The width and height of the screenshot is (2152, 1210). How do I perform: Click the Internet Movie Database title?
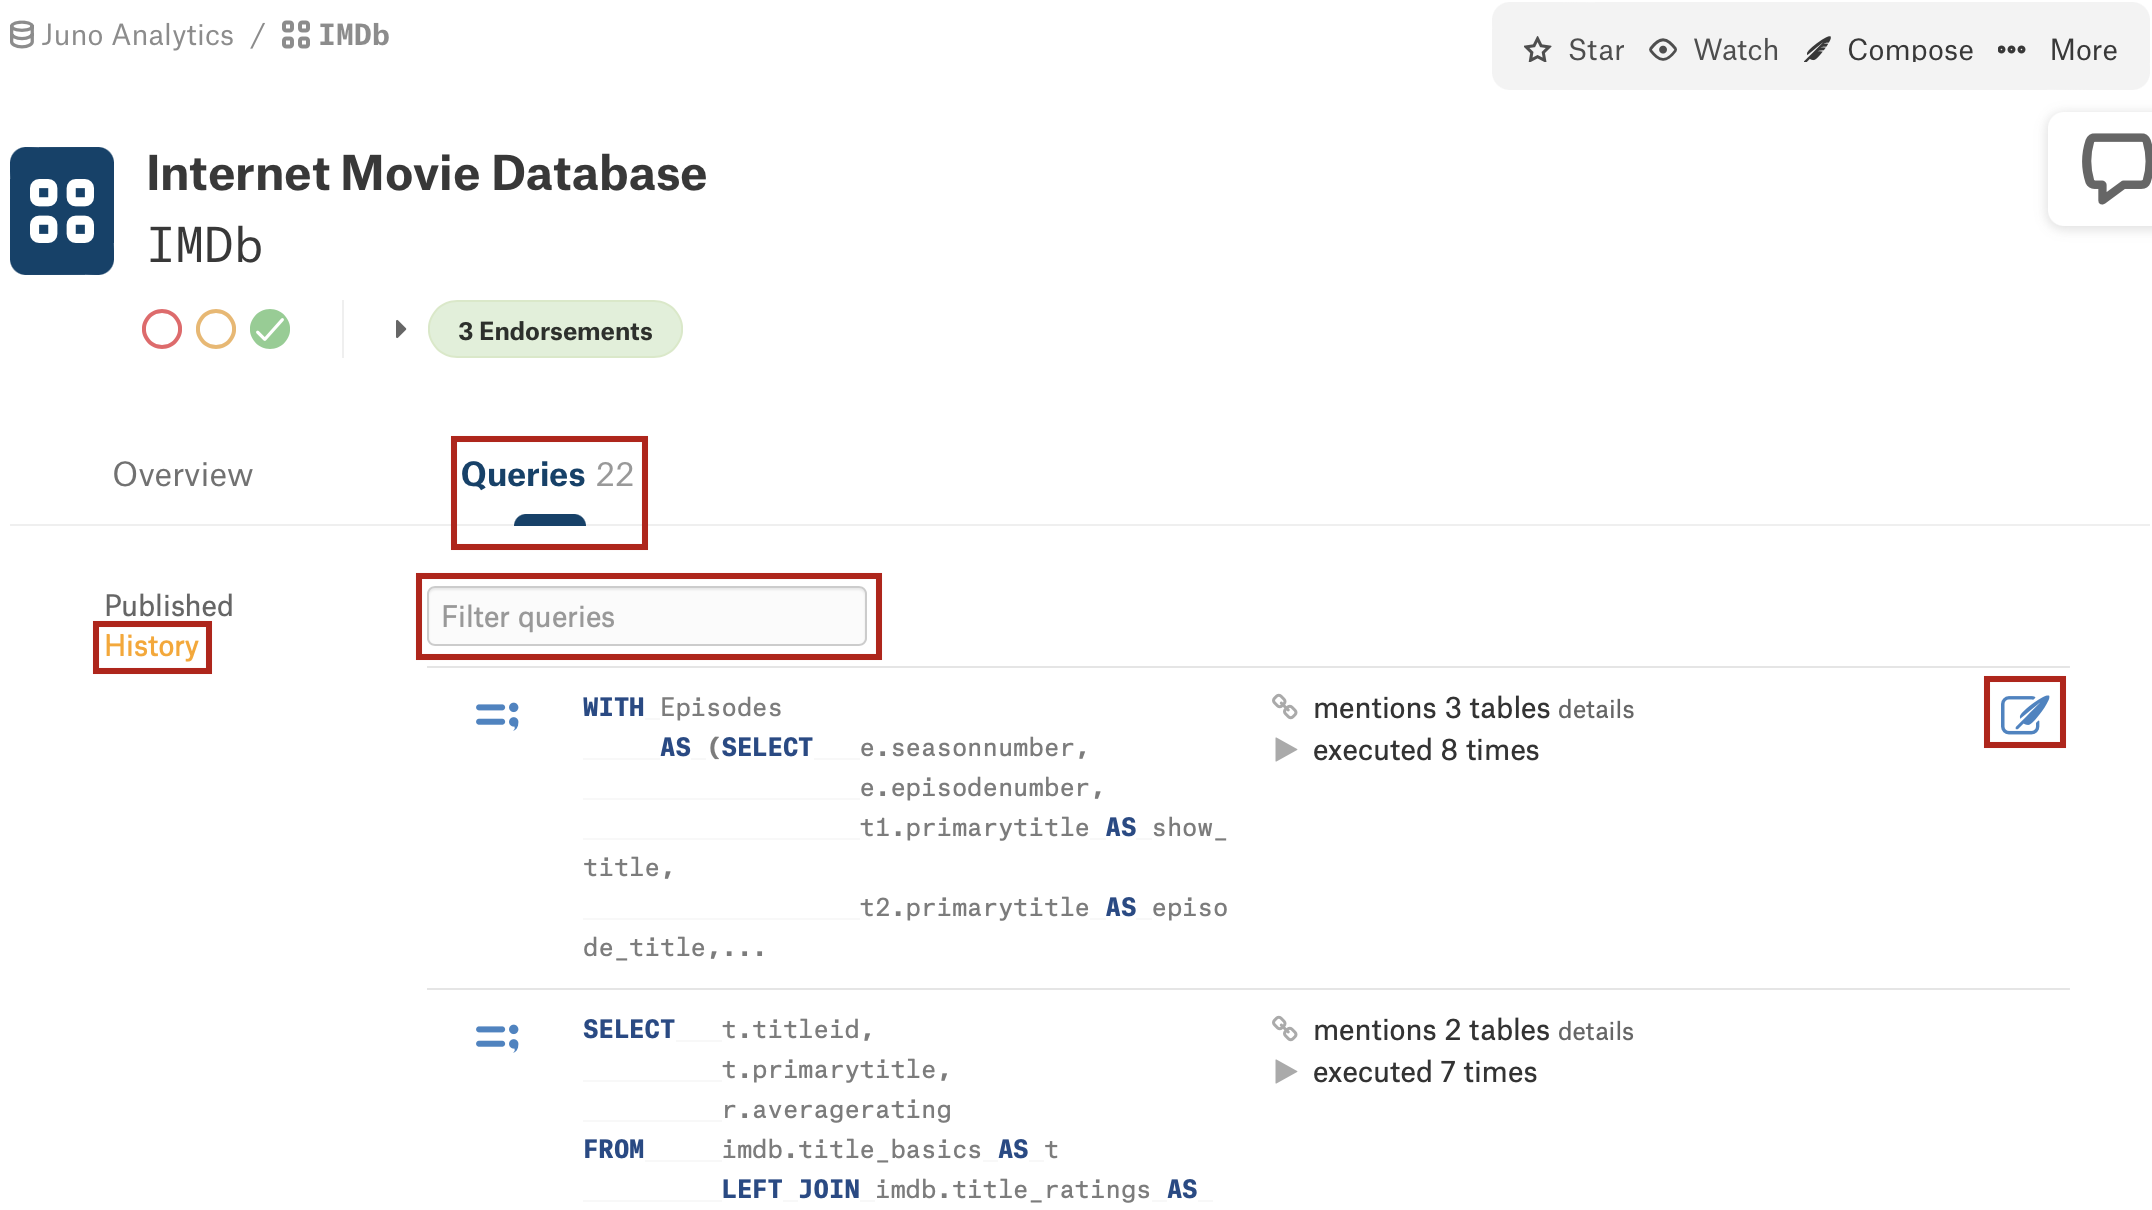point(427,173)
